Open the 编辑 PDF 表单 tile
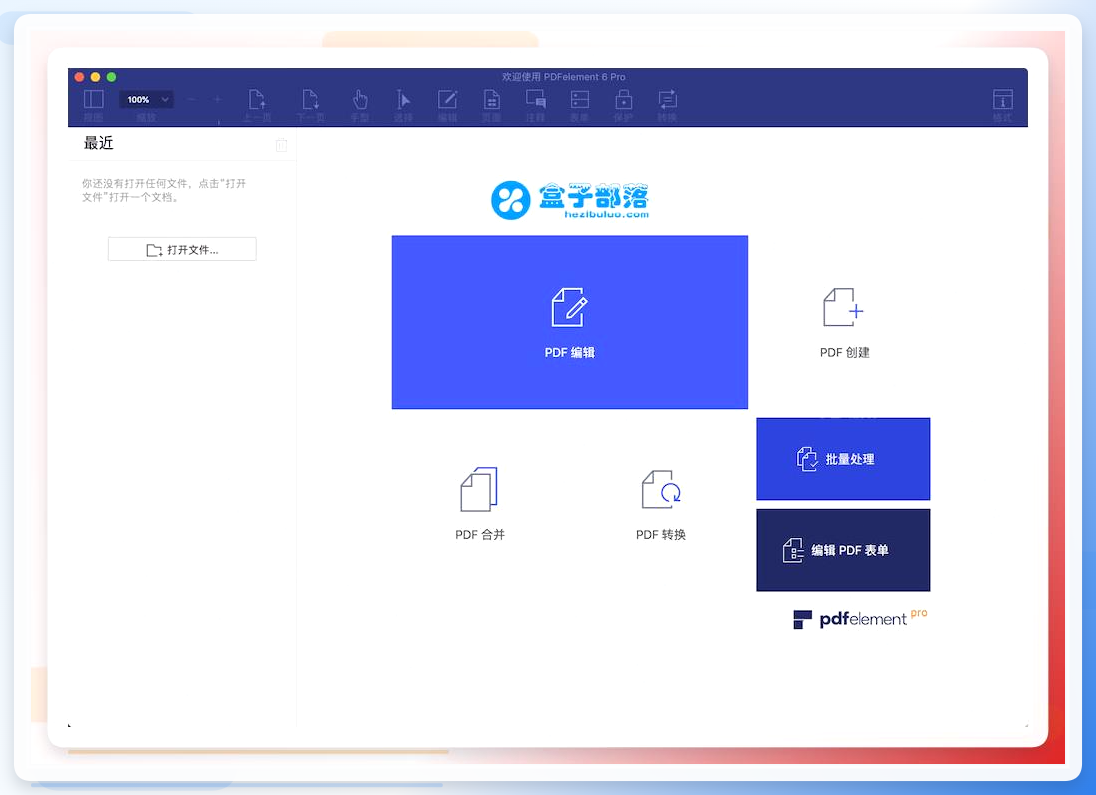1096x795 pixels. tap(843, 550)
